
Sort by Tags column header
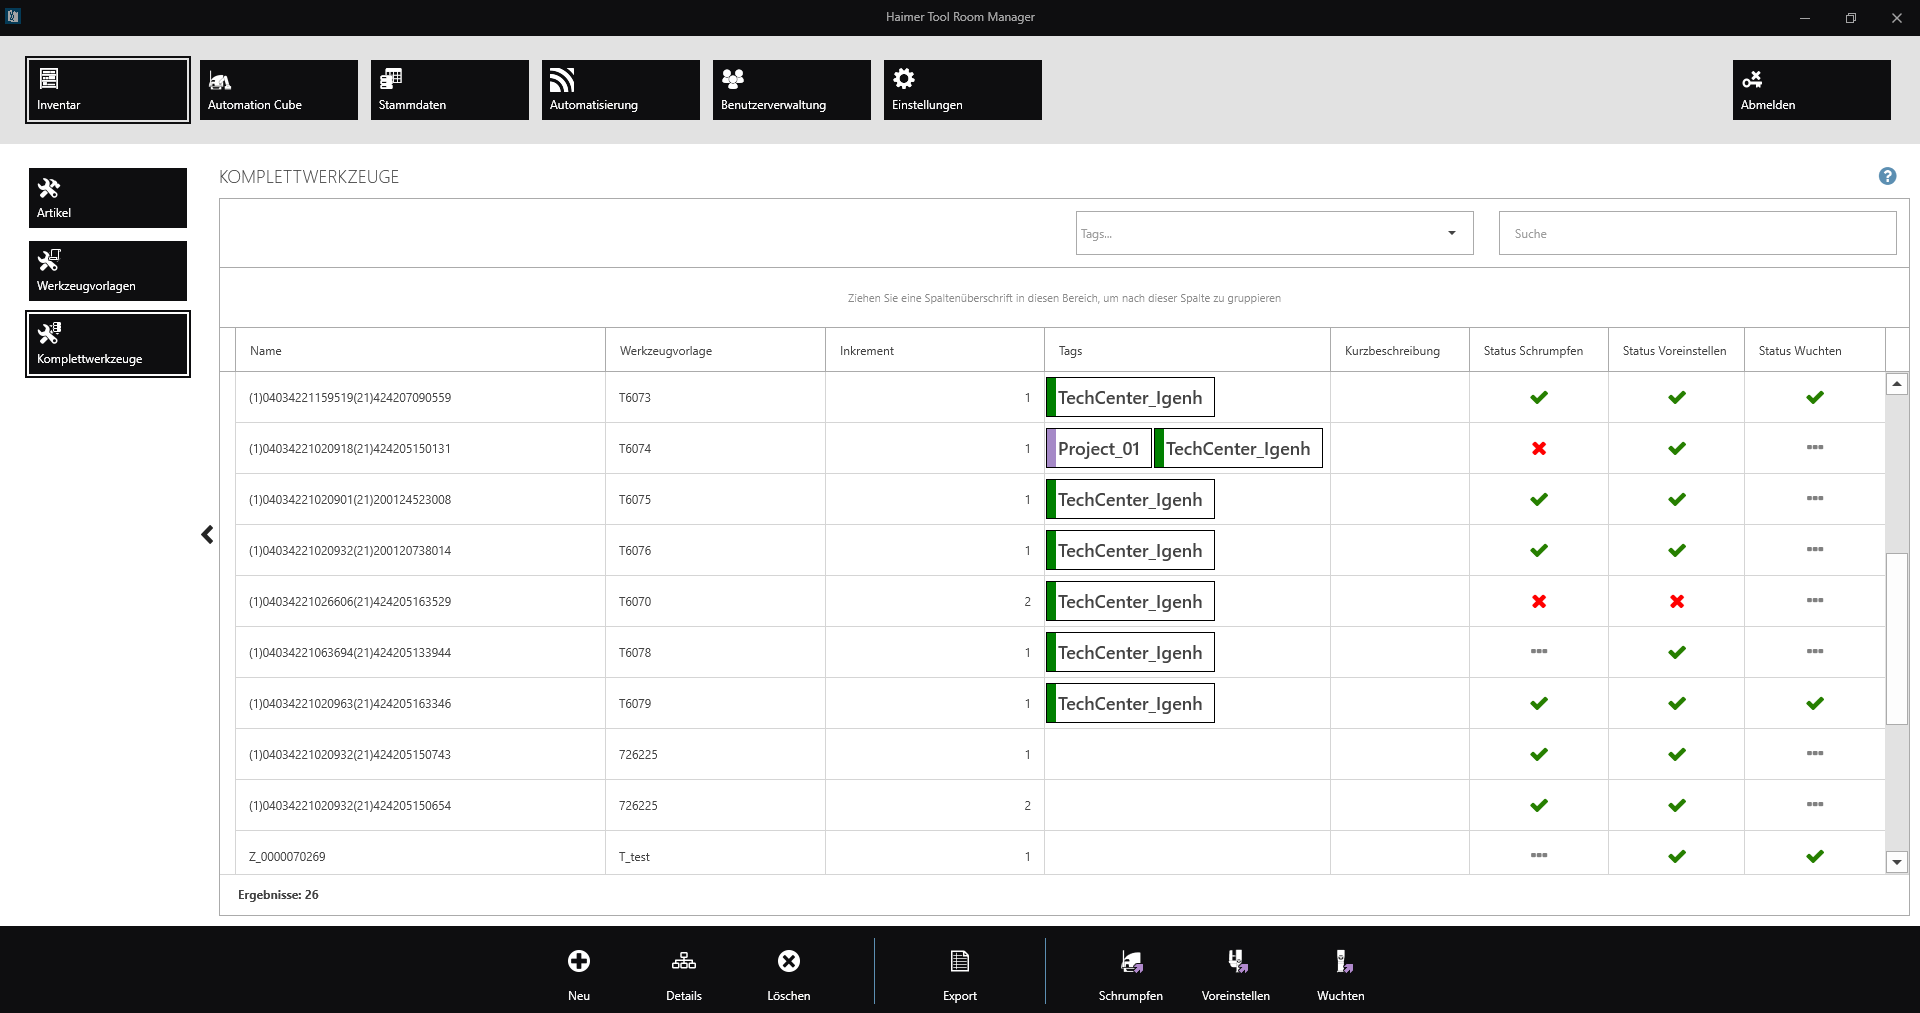pos(1187,351)
